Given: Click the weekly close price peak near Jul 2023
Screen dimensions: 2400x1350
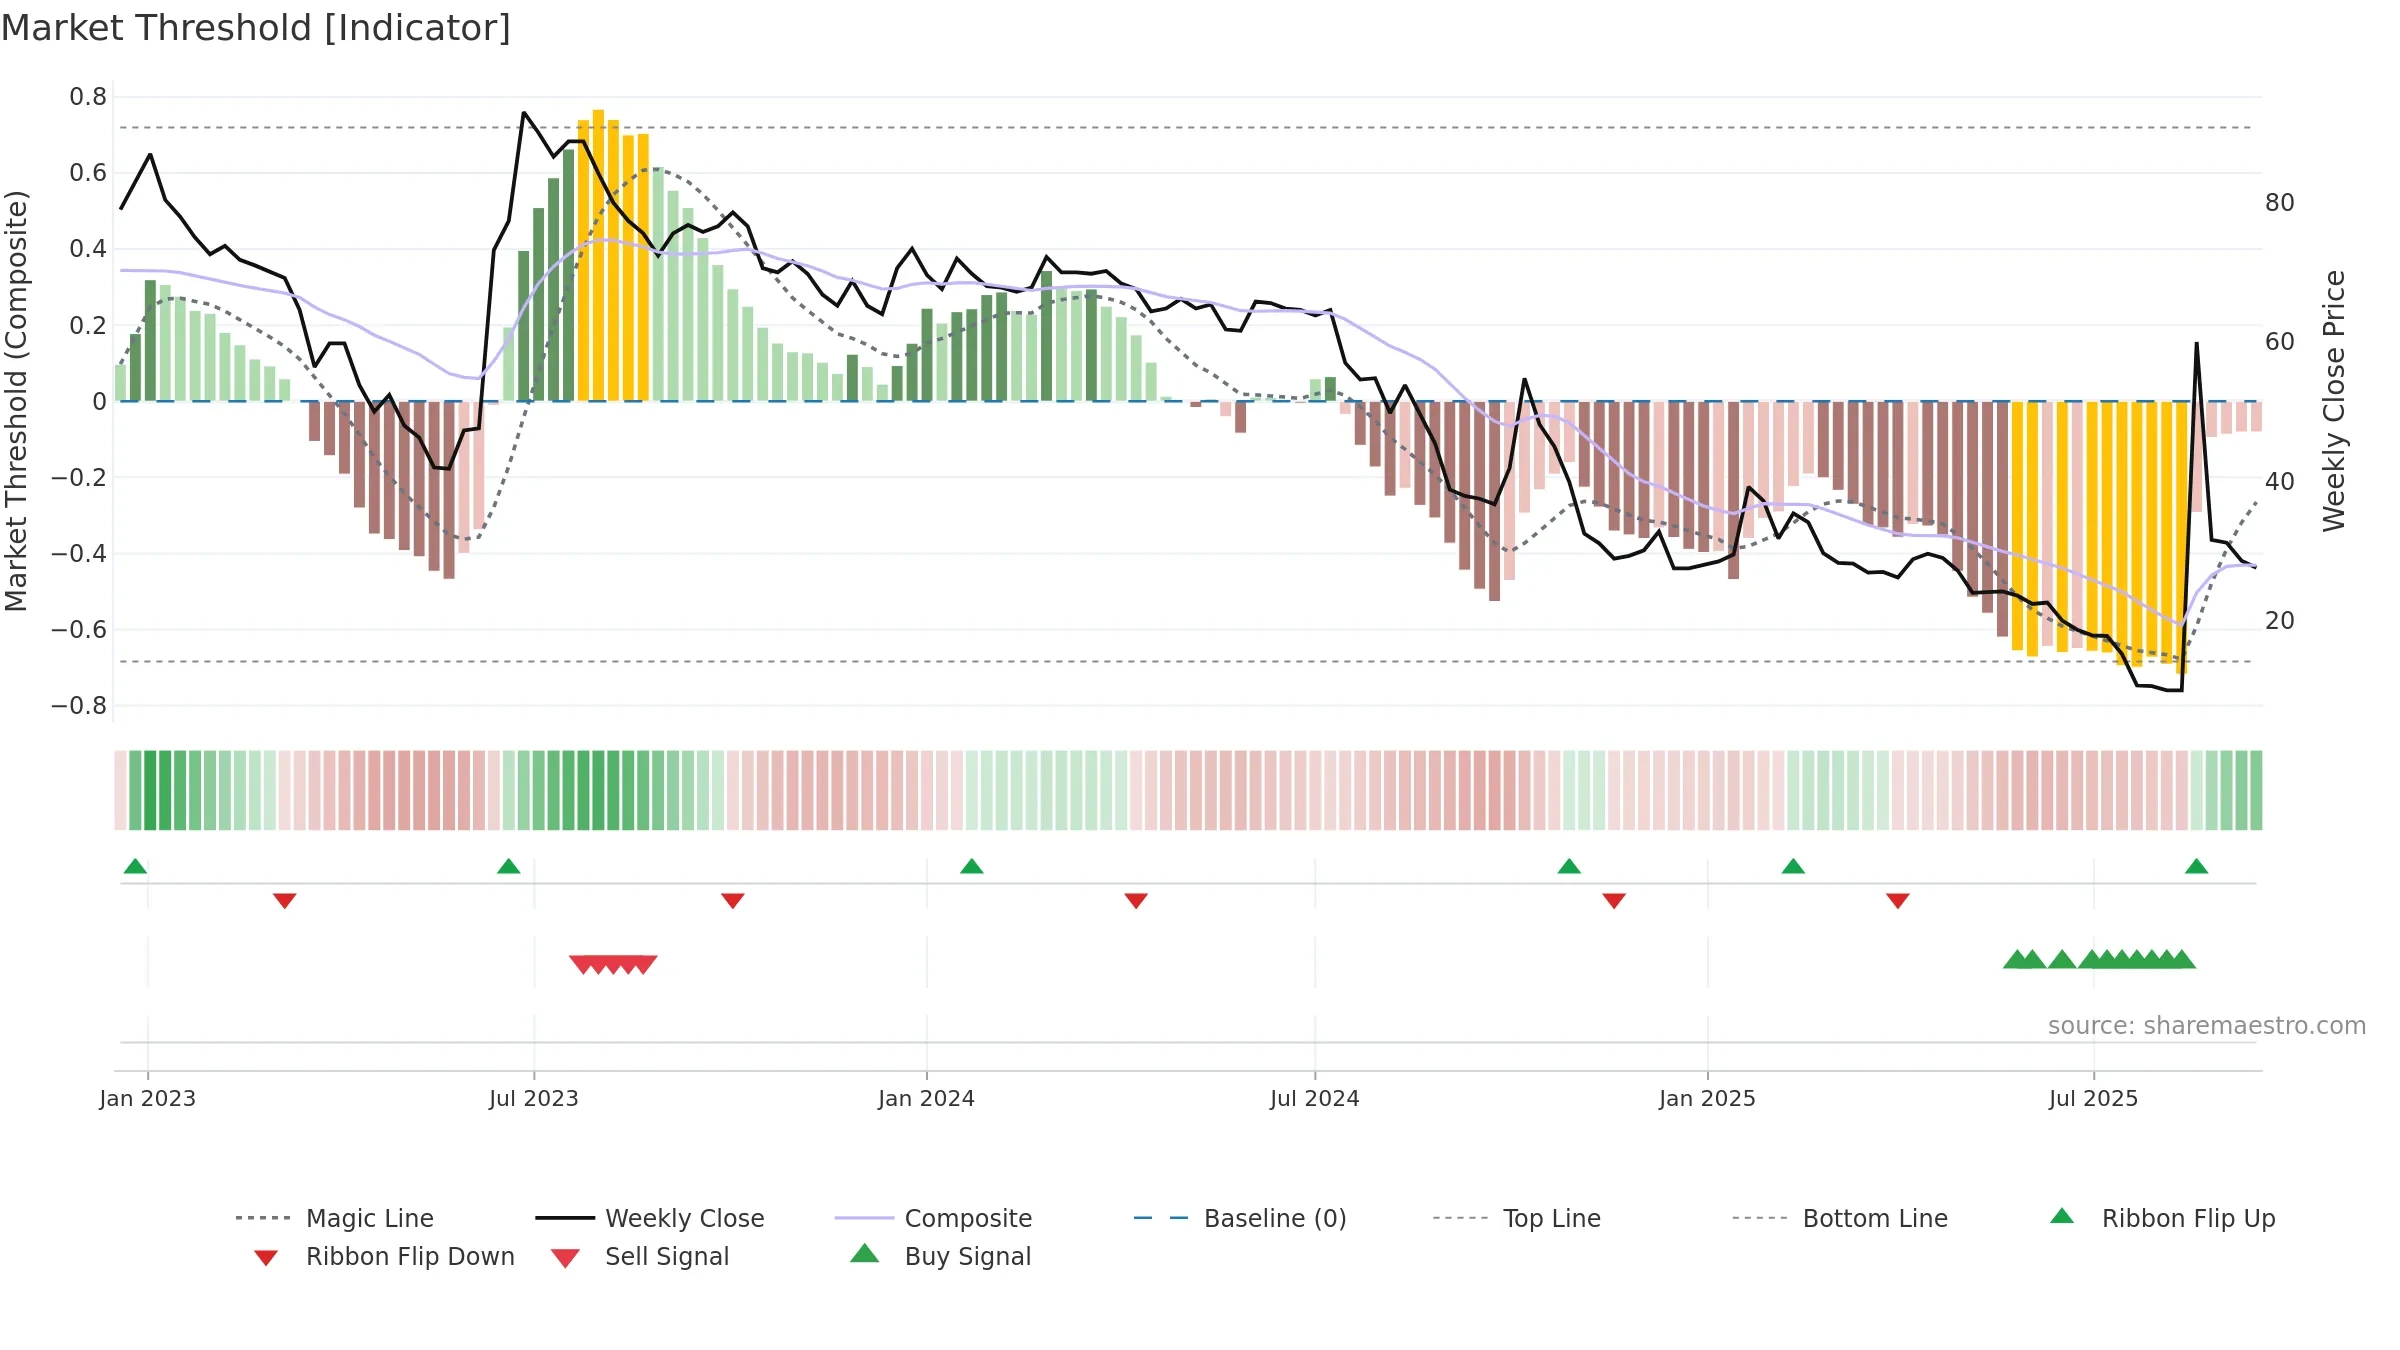Looking at the screenshot, I should pos(523,113).
